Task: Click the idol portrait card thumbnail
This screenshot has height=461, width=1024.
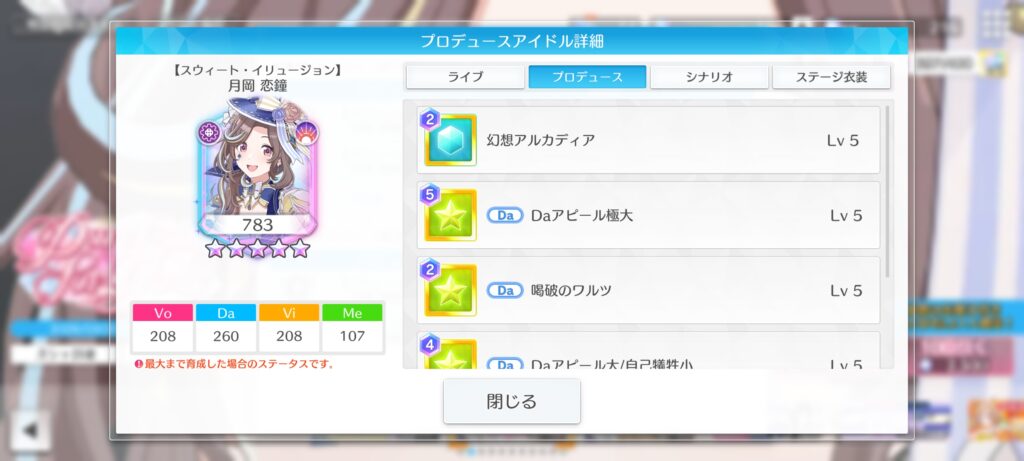Action: click(258, 168)
